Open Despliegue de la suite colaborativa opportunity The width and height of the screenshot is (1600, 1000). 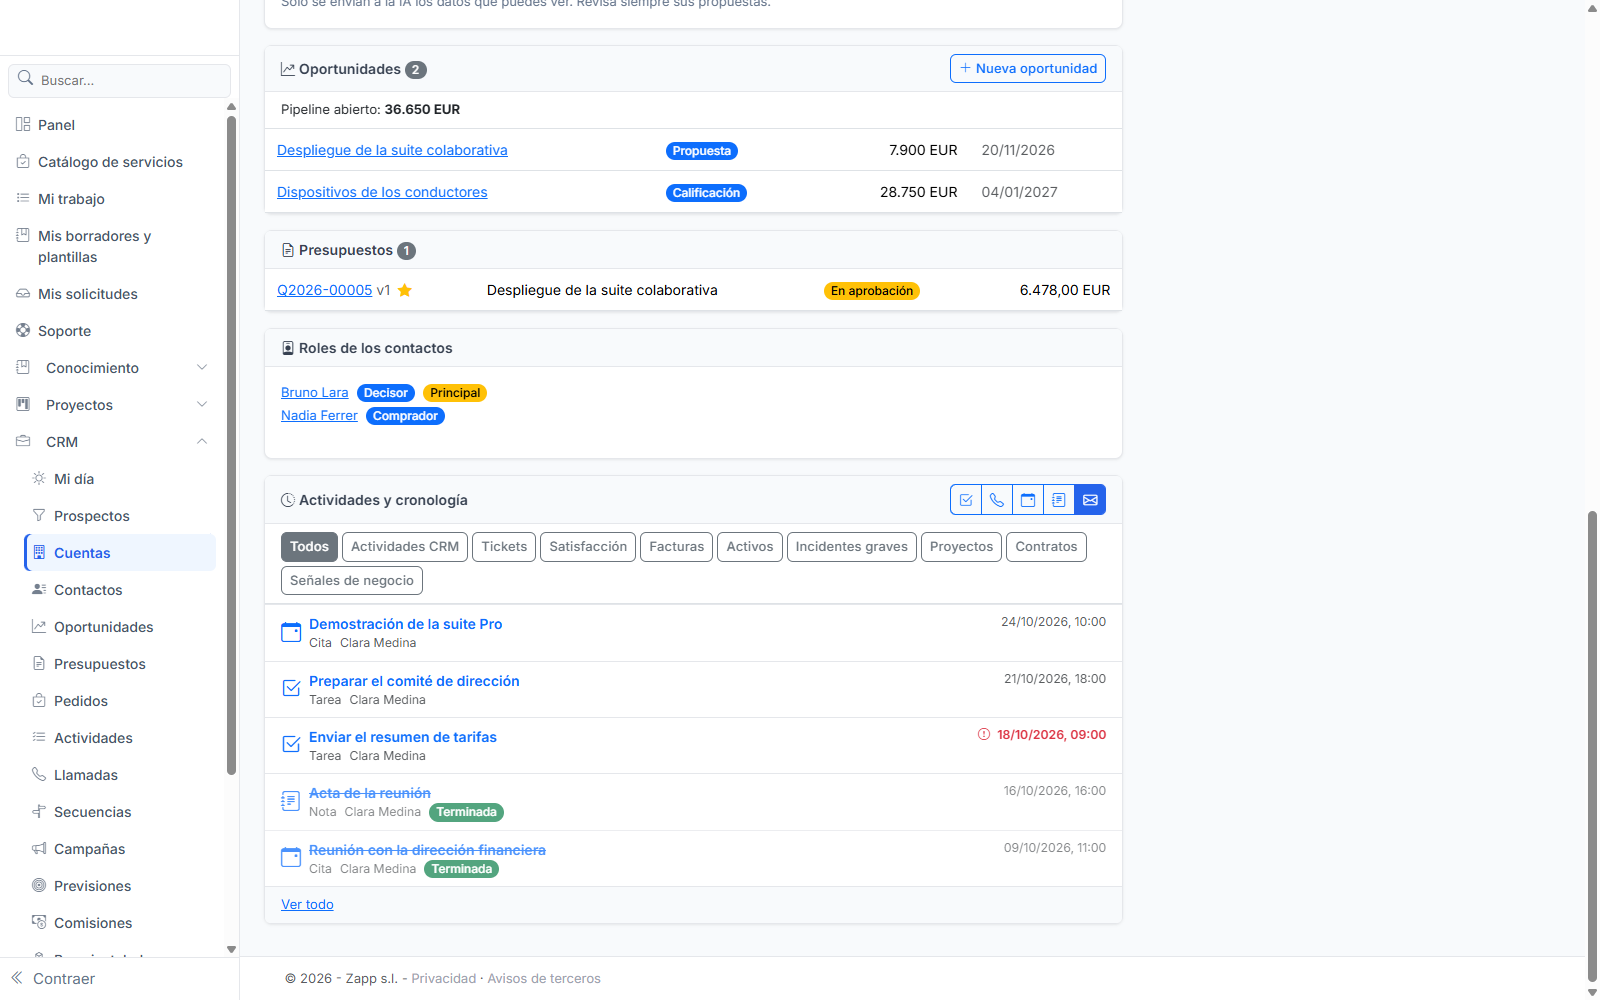pyautogui.click(x=392, y=151)
